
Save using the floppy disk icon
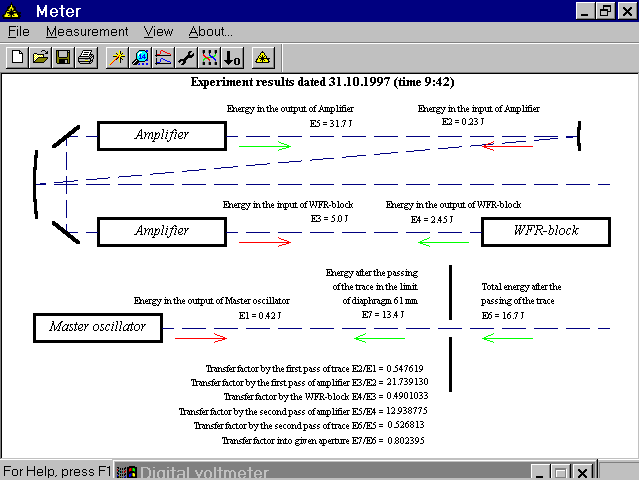[63, 57]
